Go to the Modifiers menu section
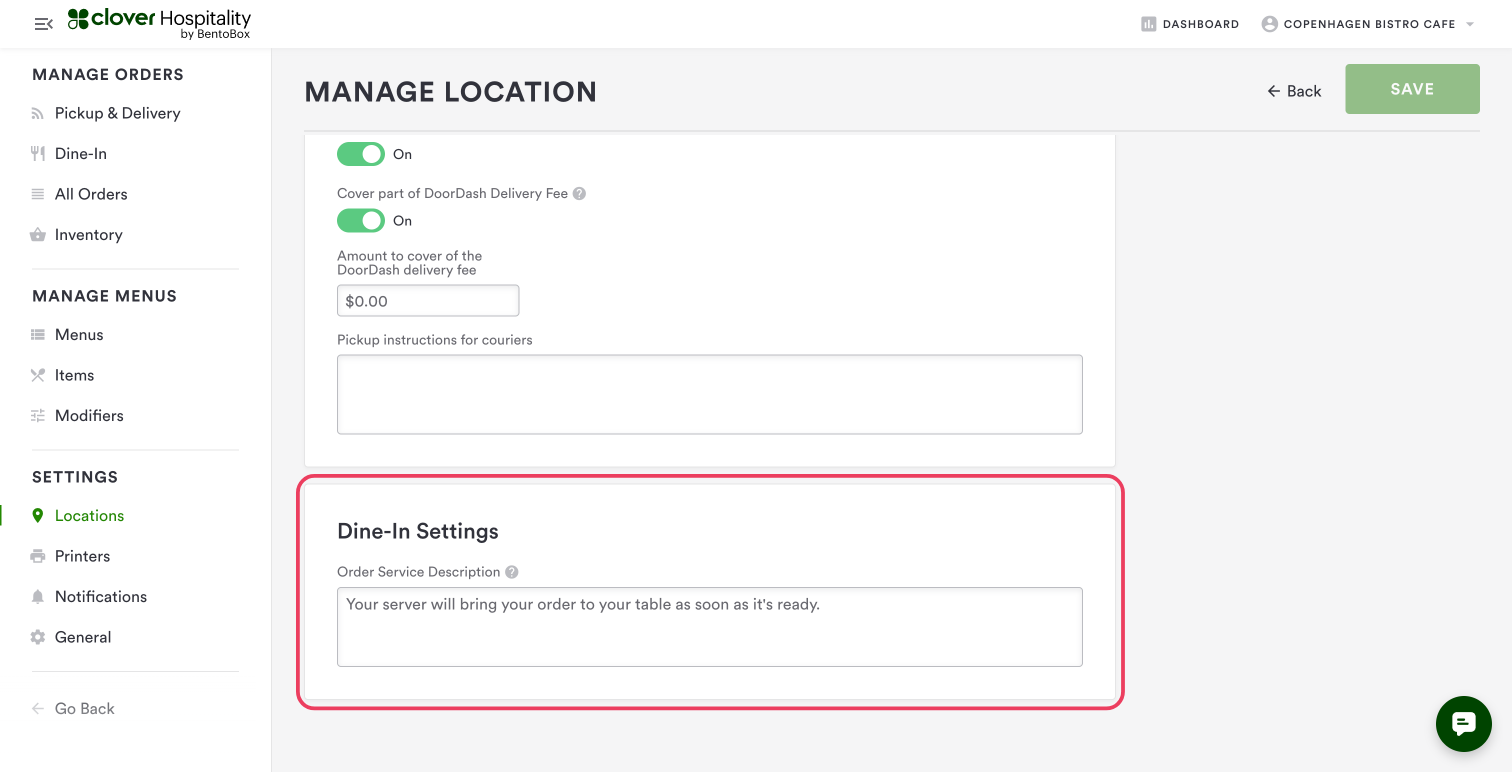Screen dimensions: 1512x772 pos(89,415)
